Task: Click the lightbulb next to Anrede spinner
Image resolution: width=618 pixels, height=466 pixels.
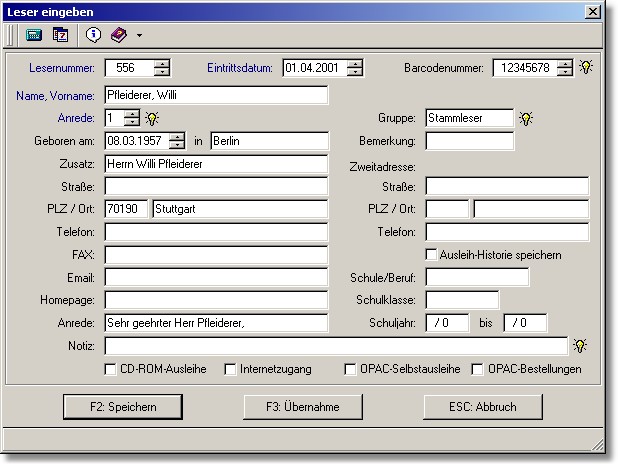Action: (x=153, y=118)
